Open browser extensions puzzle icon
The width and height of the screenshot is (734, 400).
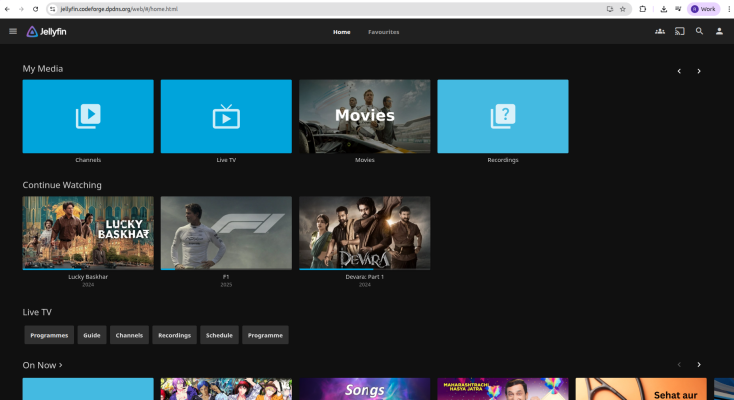(x=643, y=9)
